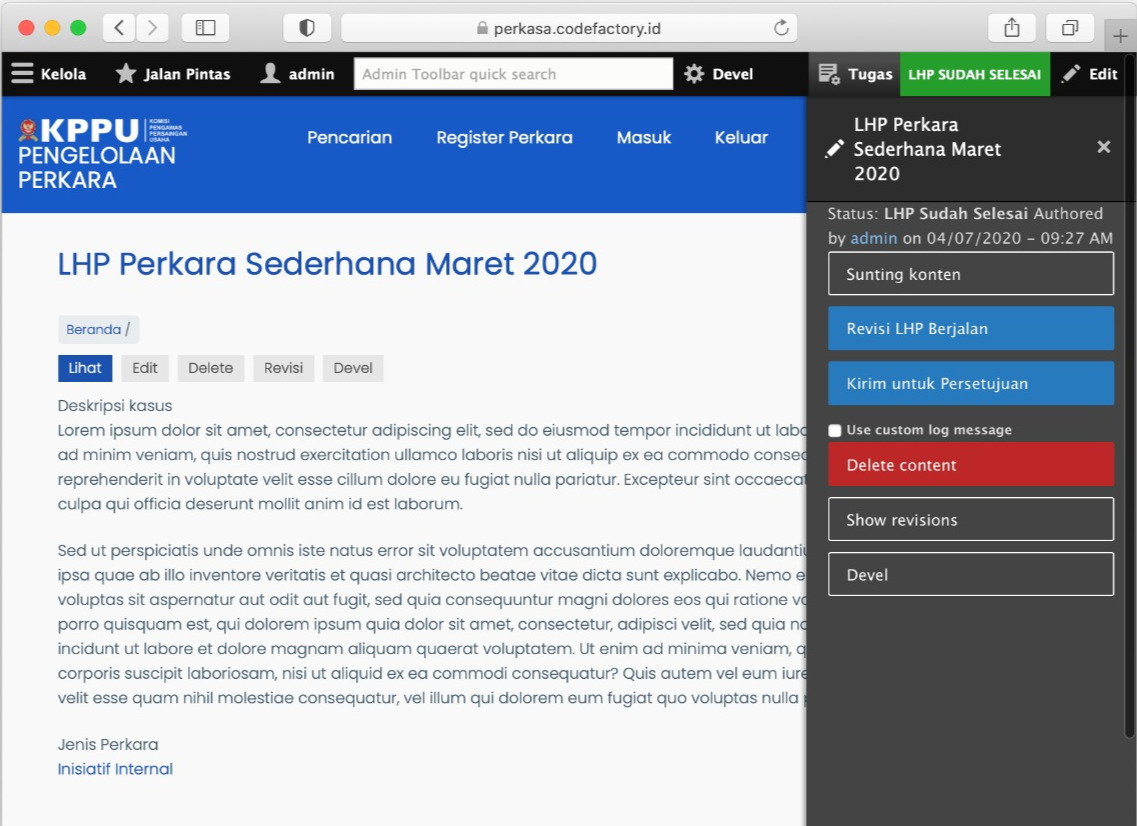Open Register Perkara in the navigation
This screenshot has height=826, width=1137.
tap(504, 138)
